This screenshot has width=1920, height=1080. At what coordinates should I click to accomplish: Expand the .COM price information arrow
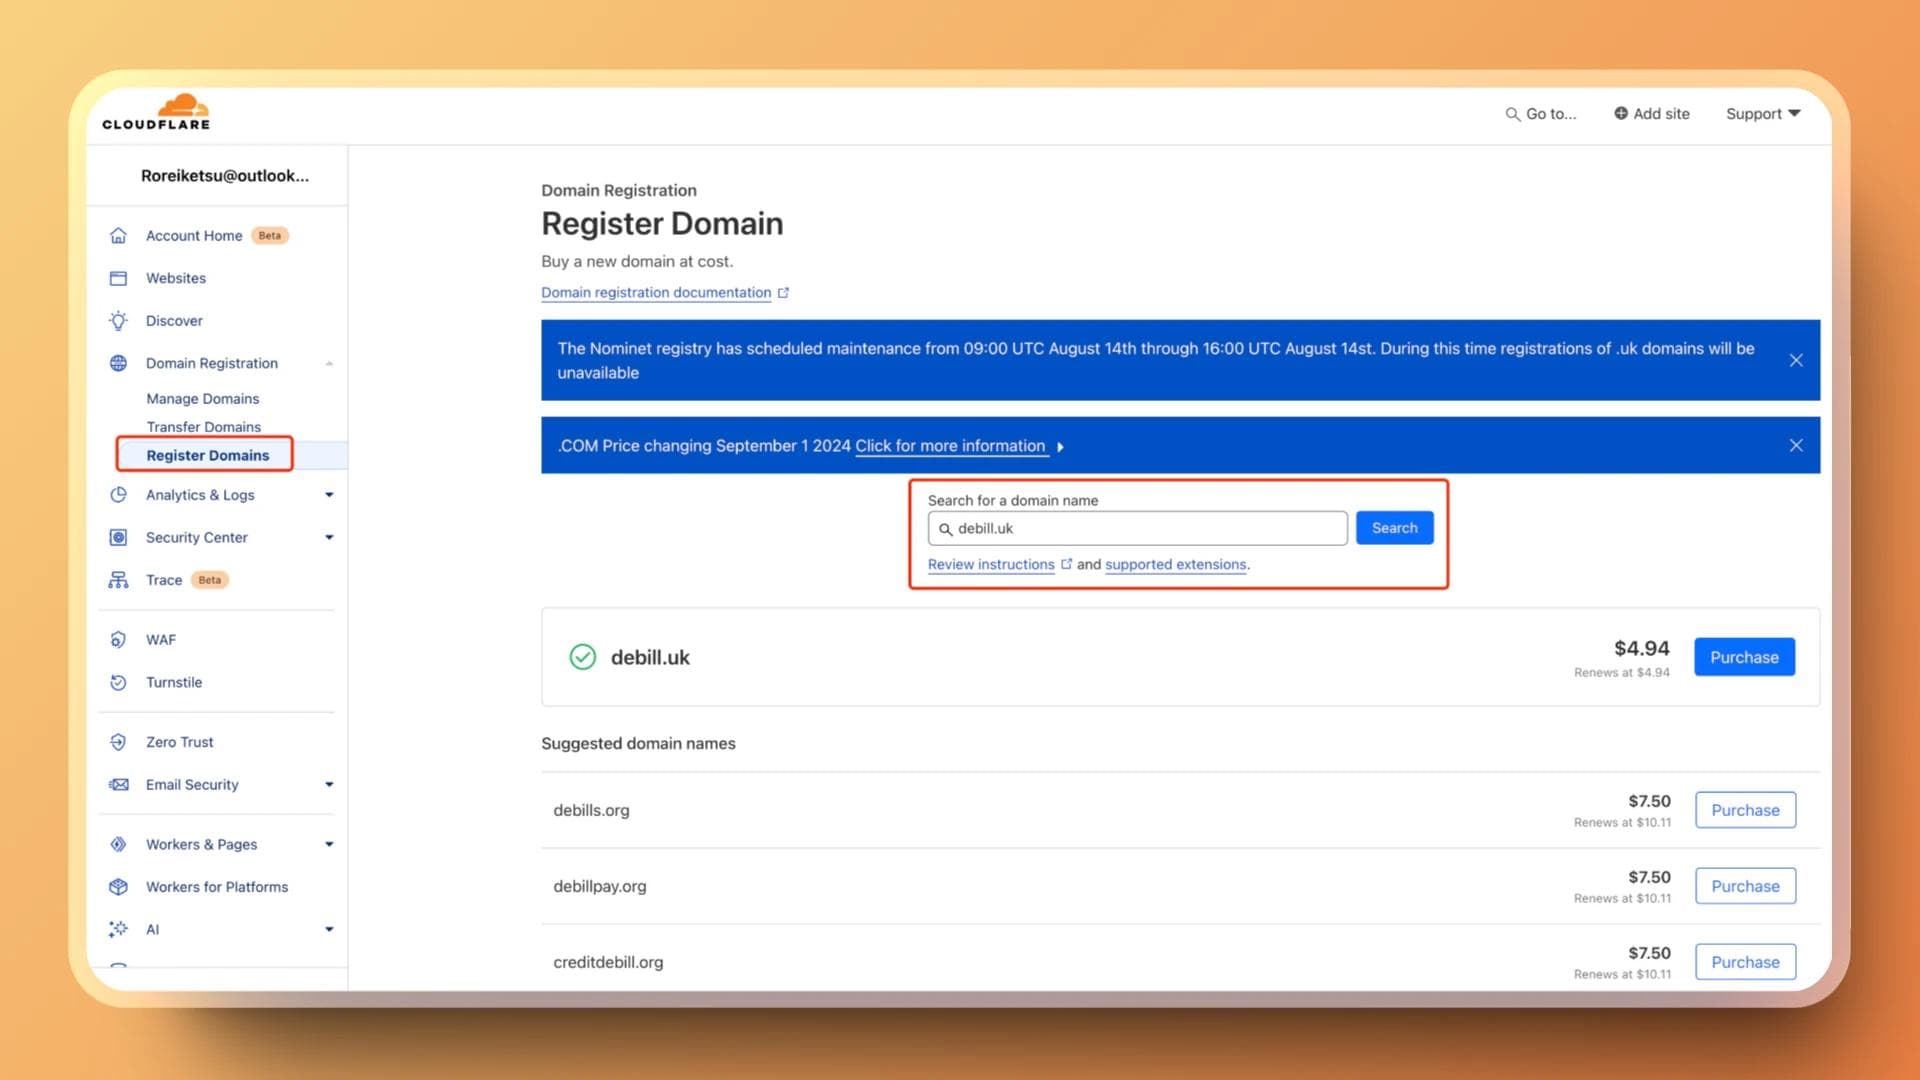click(x=1060, y=447)
